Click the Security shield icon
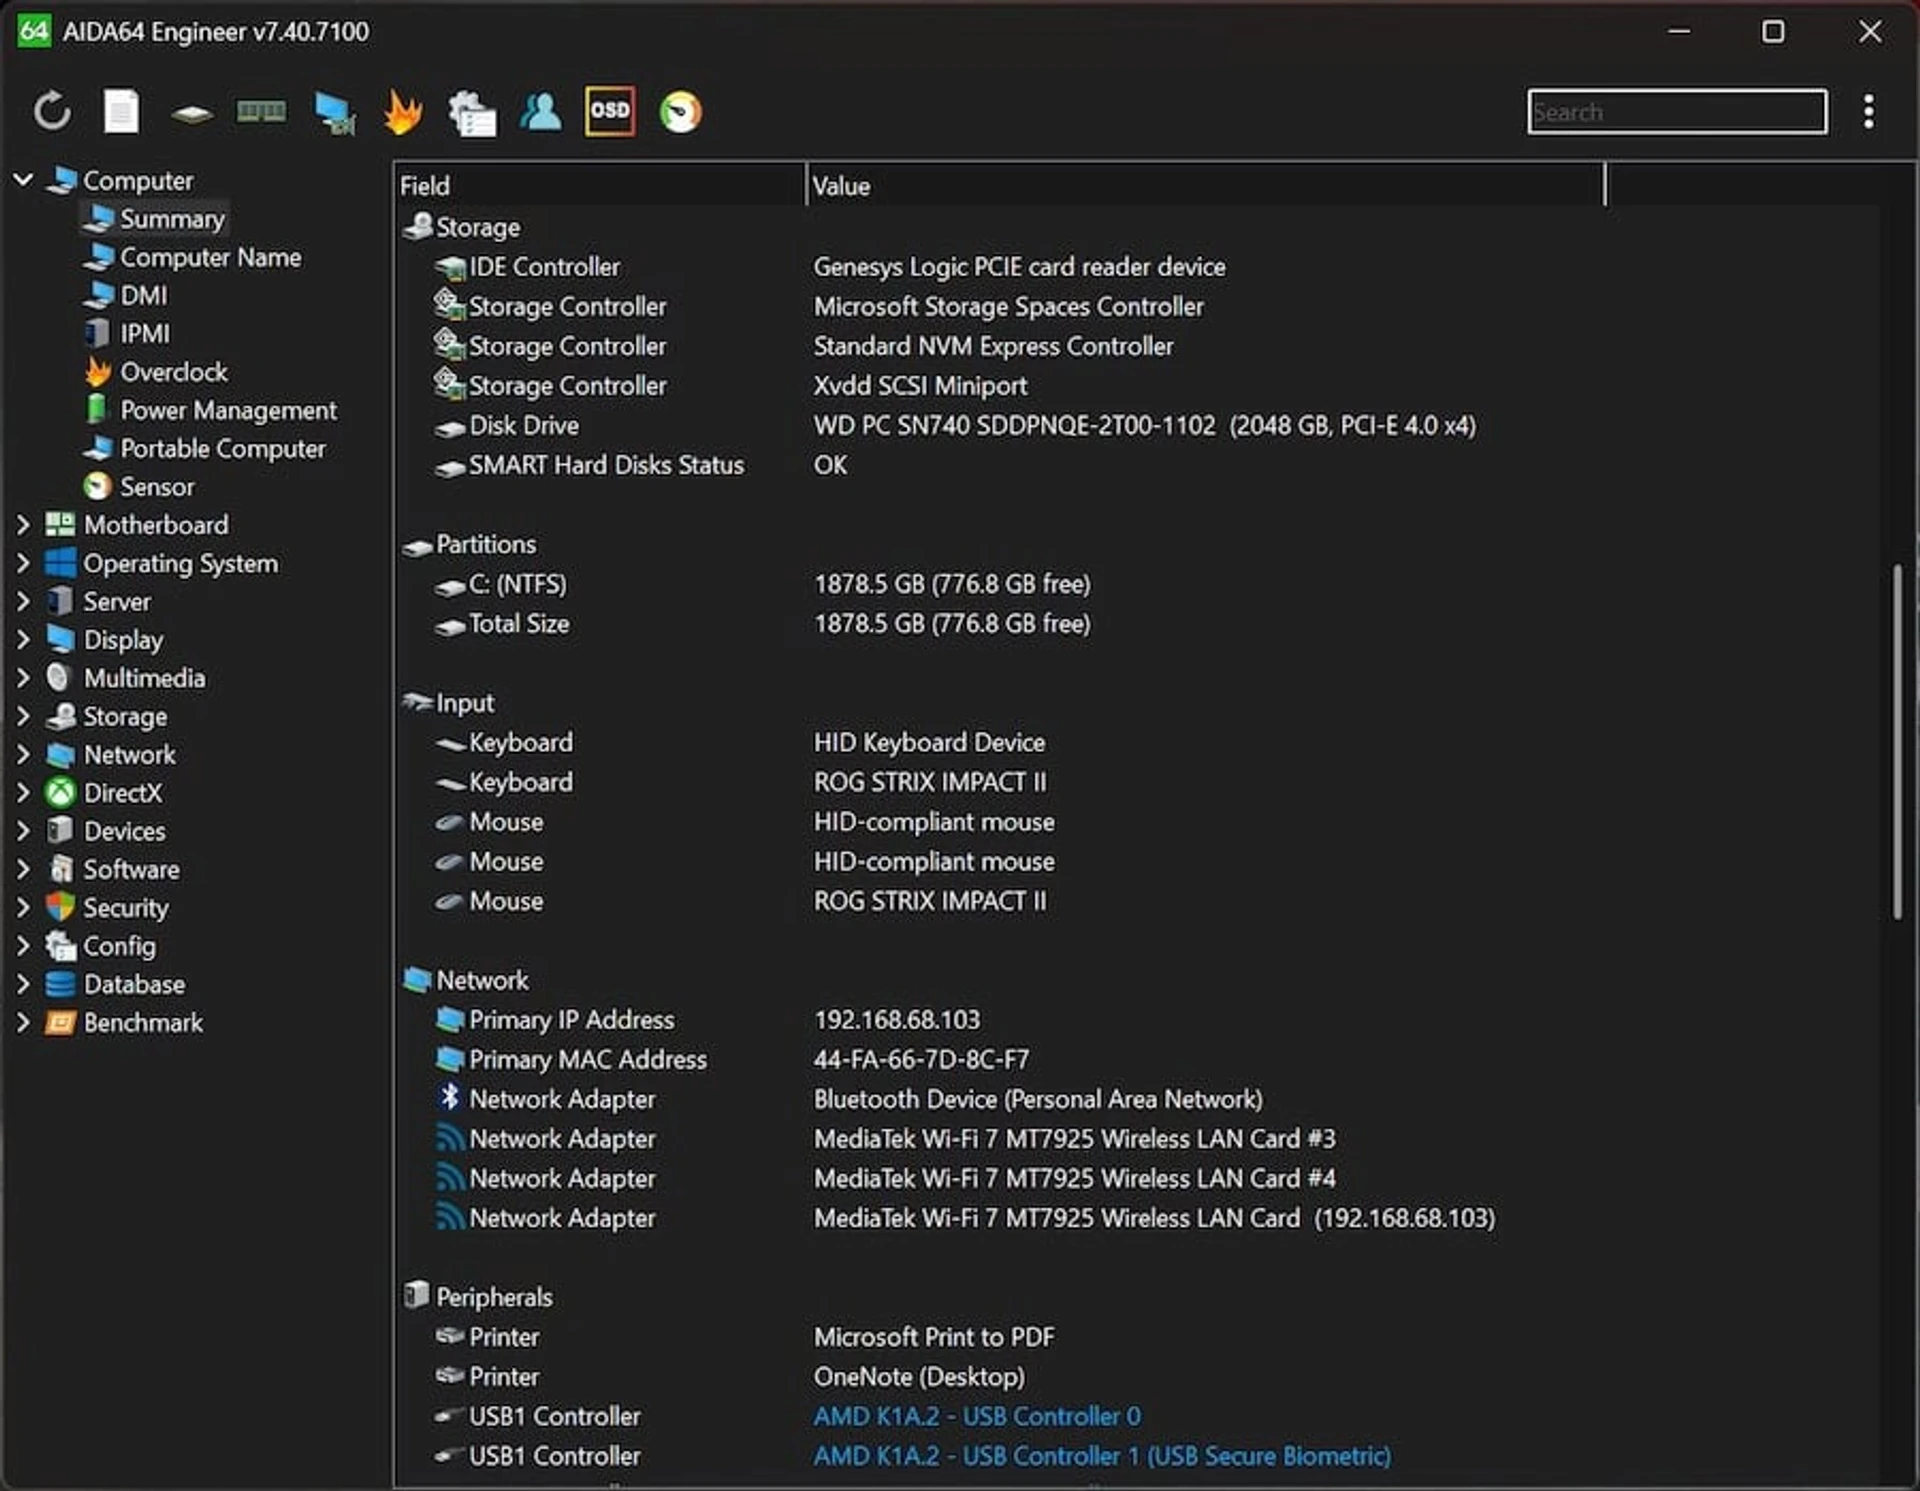 pyautogui.click(x=60, y=907)
